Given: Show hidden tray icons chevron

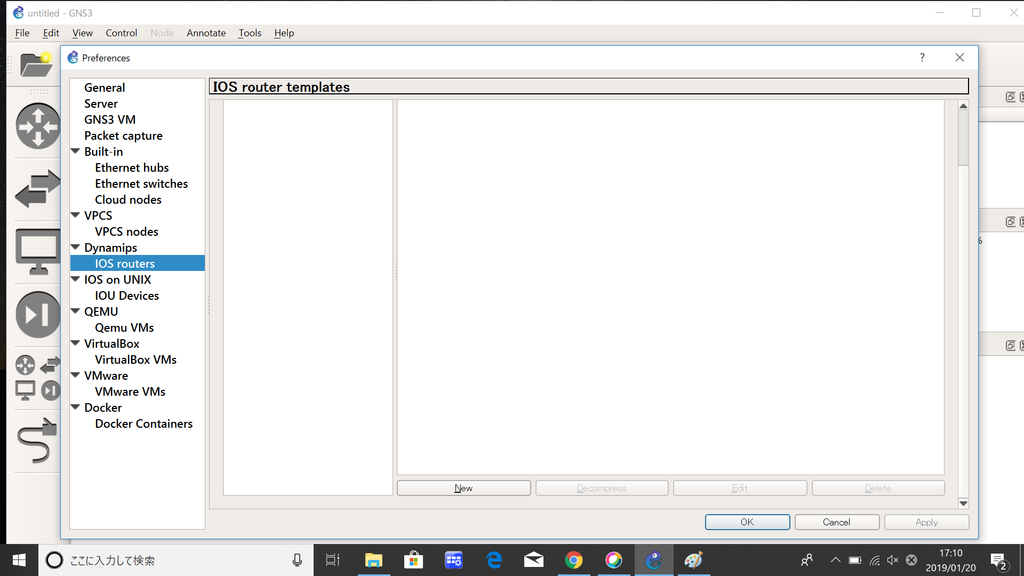Looking at the screenshot, I should tap(835, 560).
